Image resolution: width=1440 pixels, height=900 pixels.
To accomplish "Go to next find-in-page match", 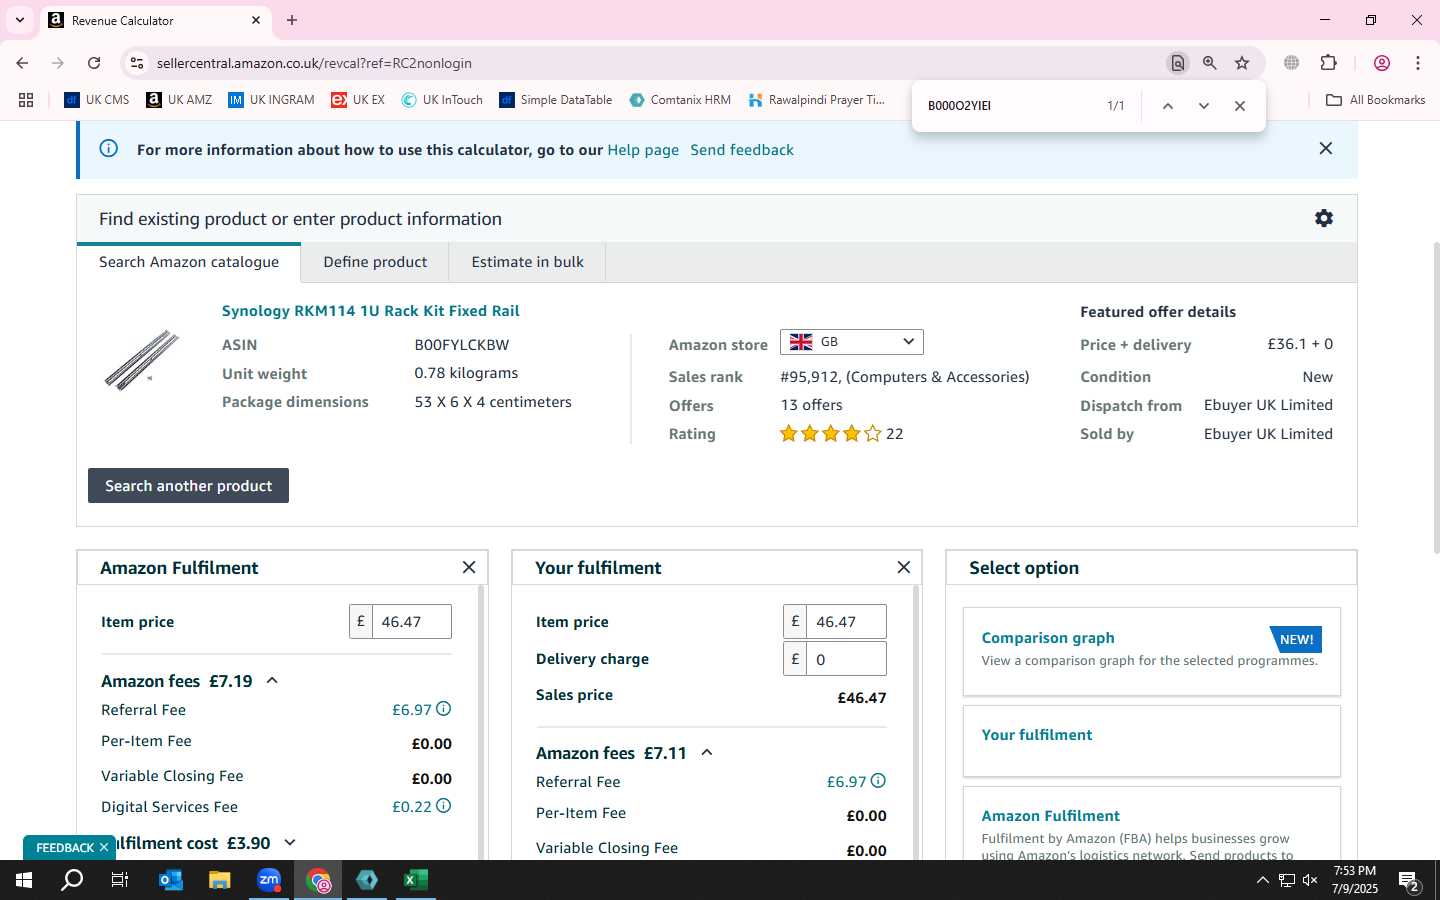I will click(x=1204, y=106).
